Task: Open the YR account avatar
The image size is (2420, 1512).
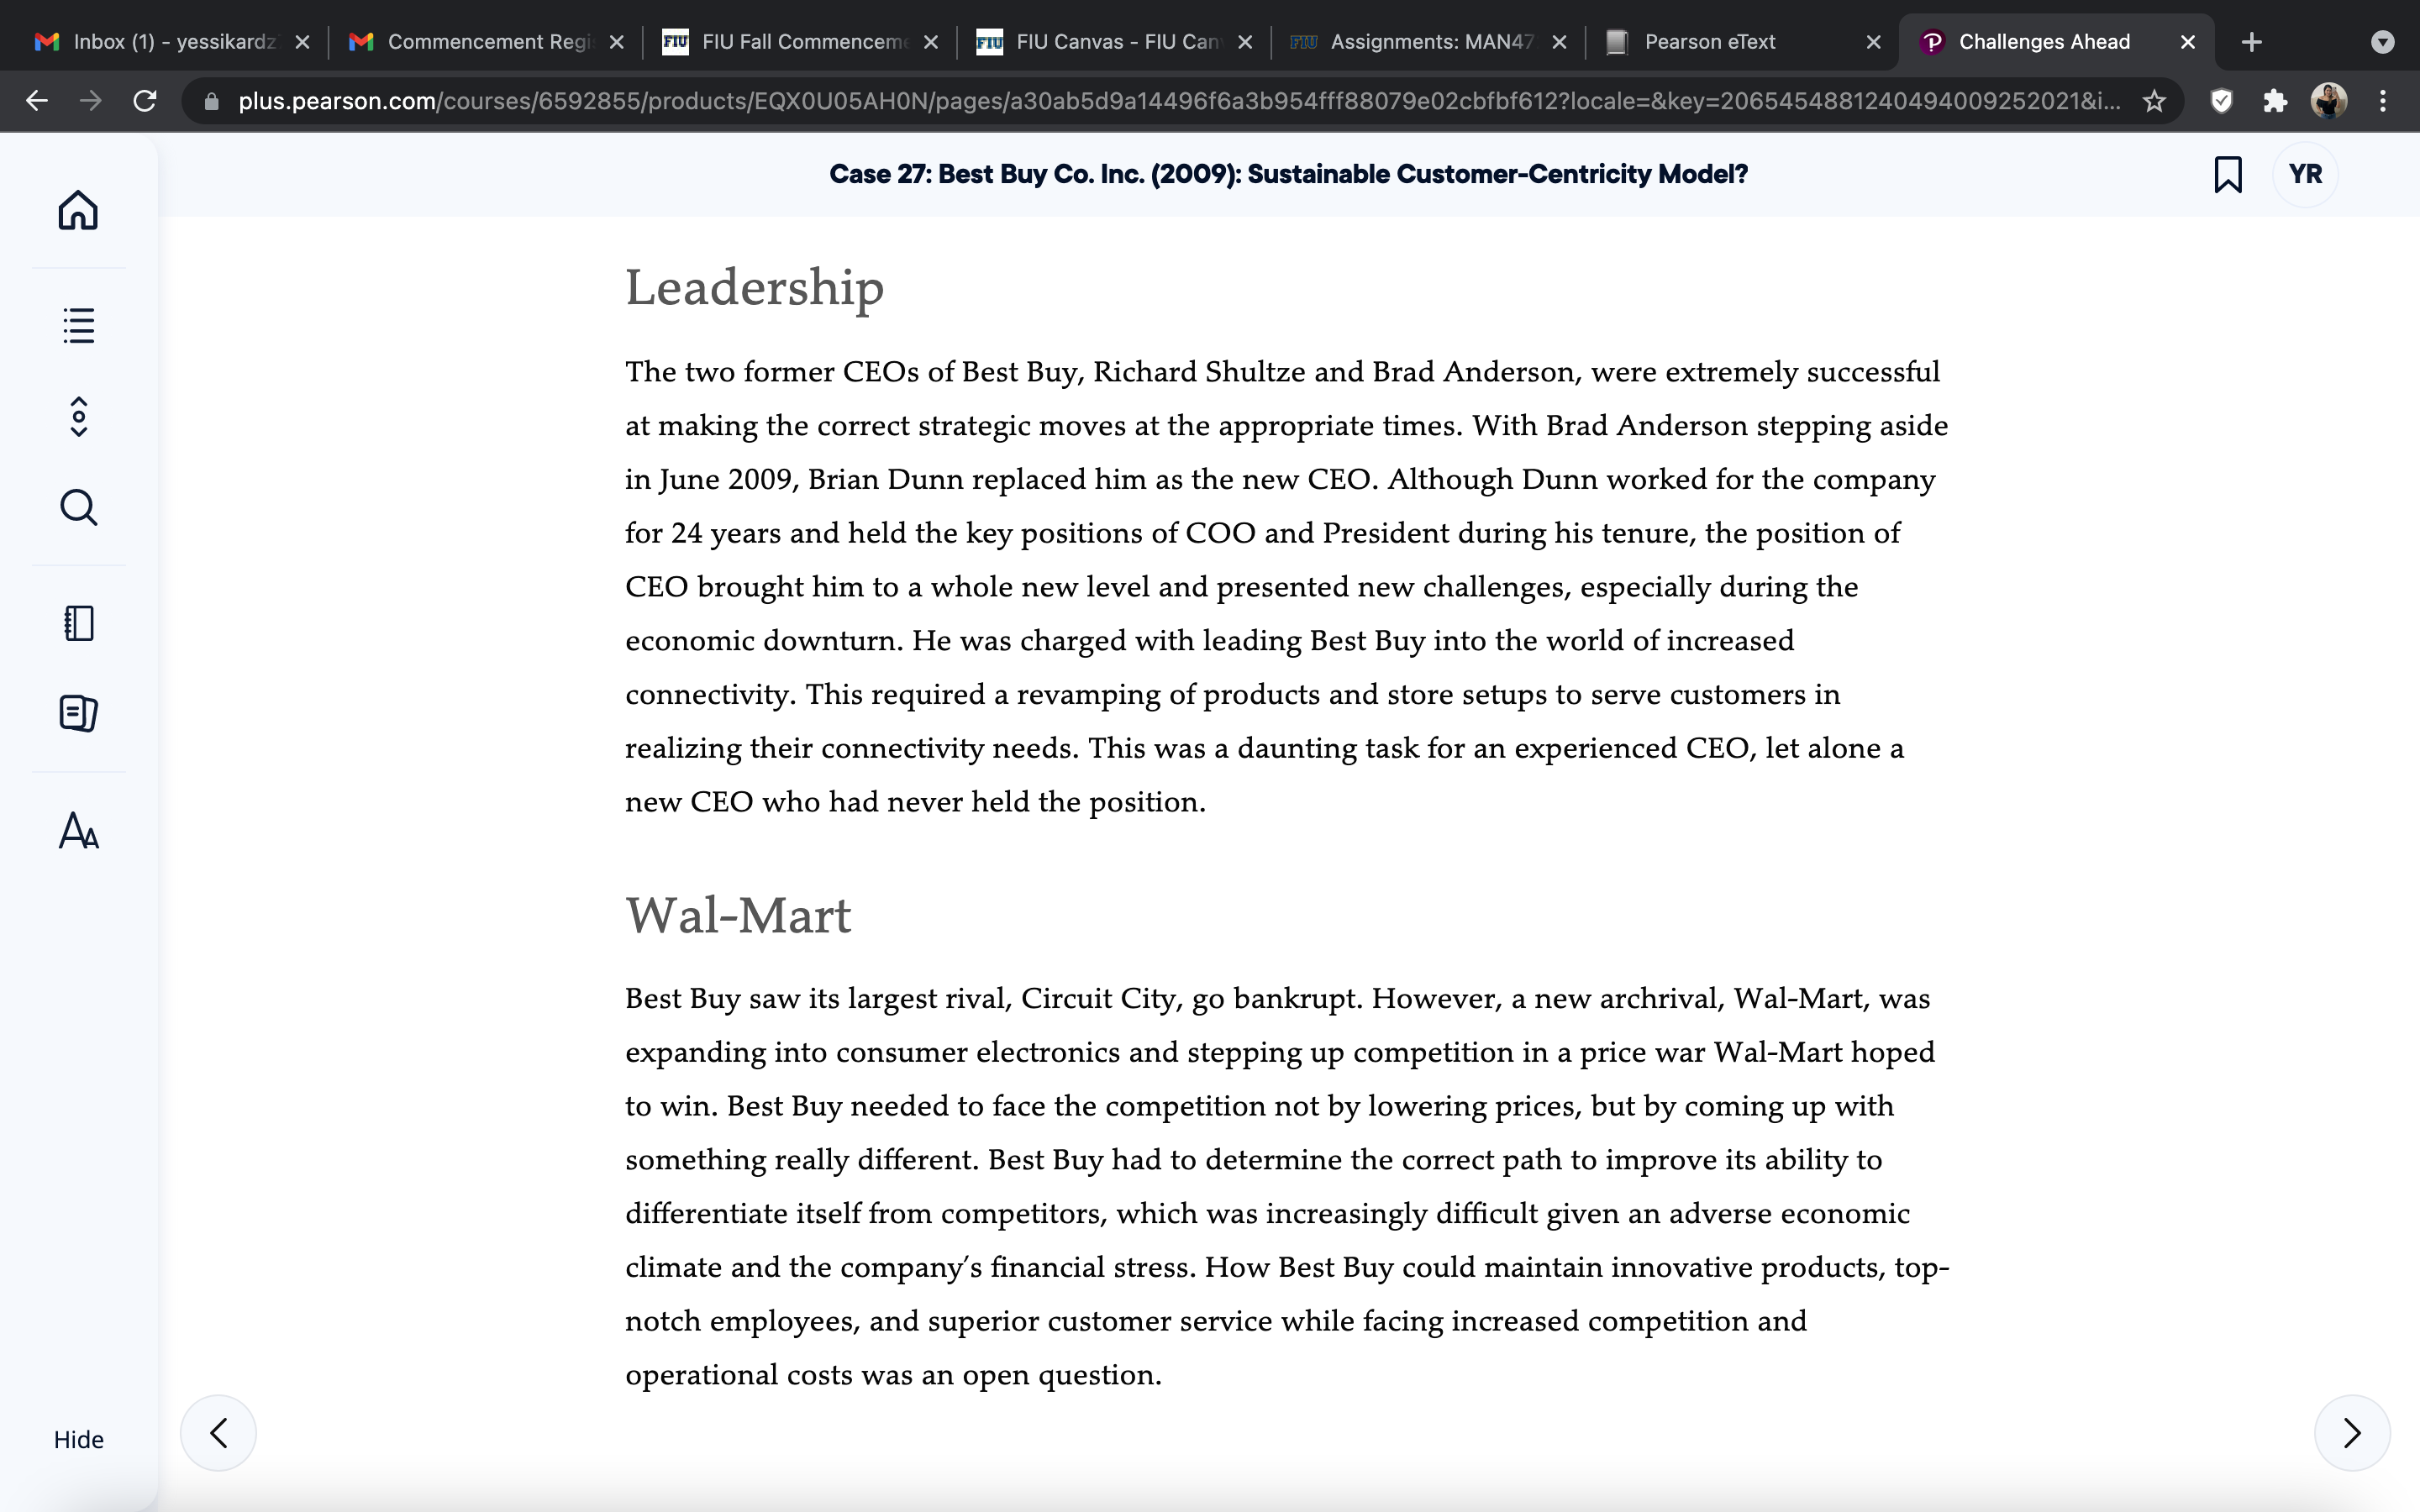Action: 2305,174
